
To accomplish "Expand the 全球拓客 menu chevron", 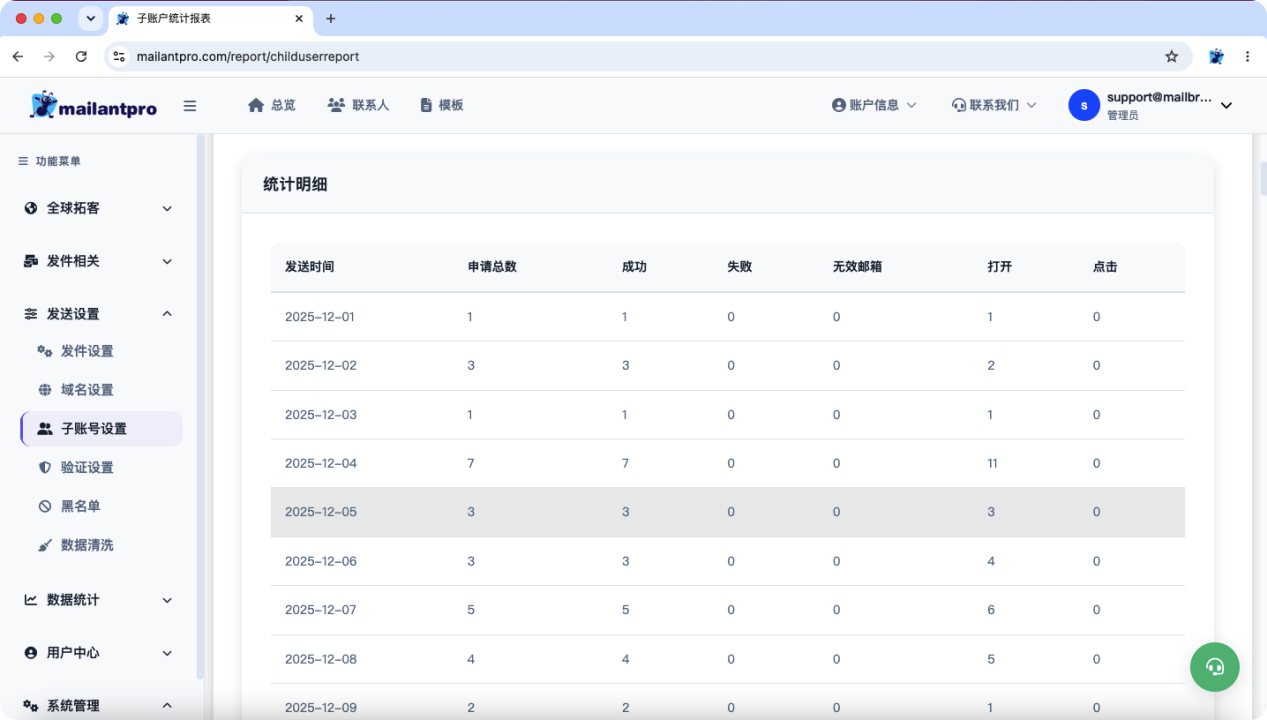I will pyautogui.click(x=167, y=208).
